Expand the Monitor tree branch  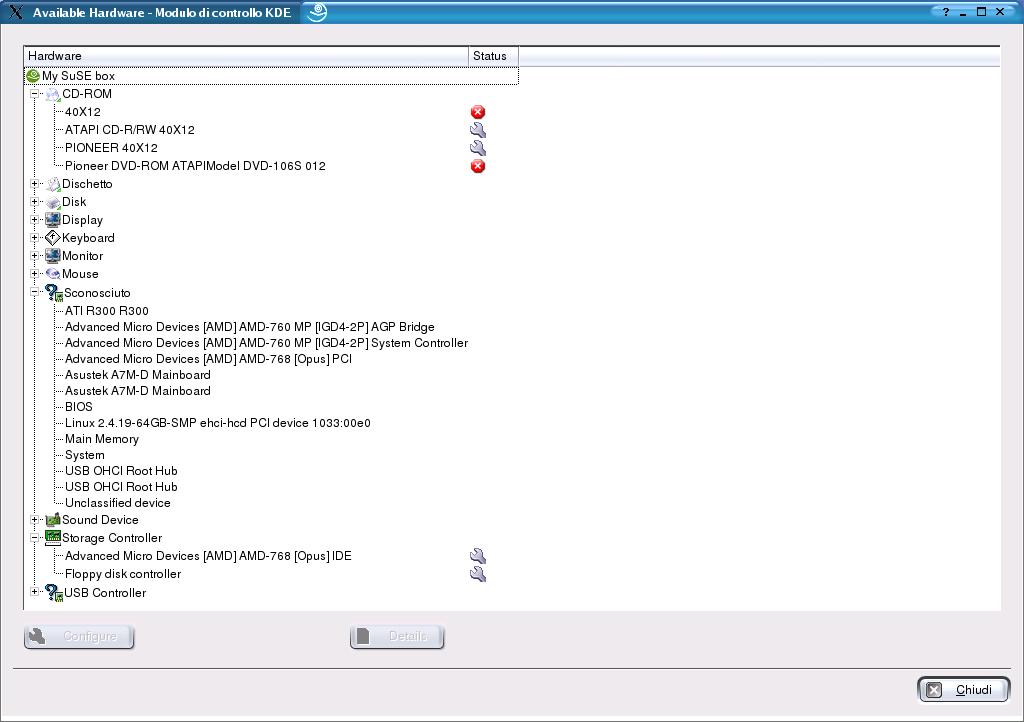35,256
